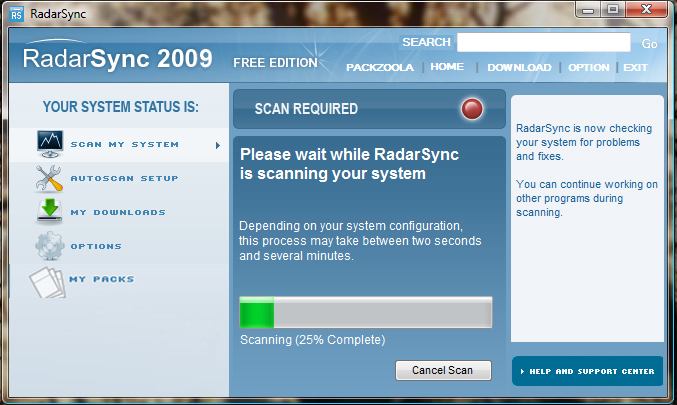Open My Packs sidebar entry
The height and width of the screenshot is (405, 677).
point(119,280)
